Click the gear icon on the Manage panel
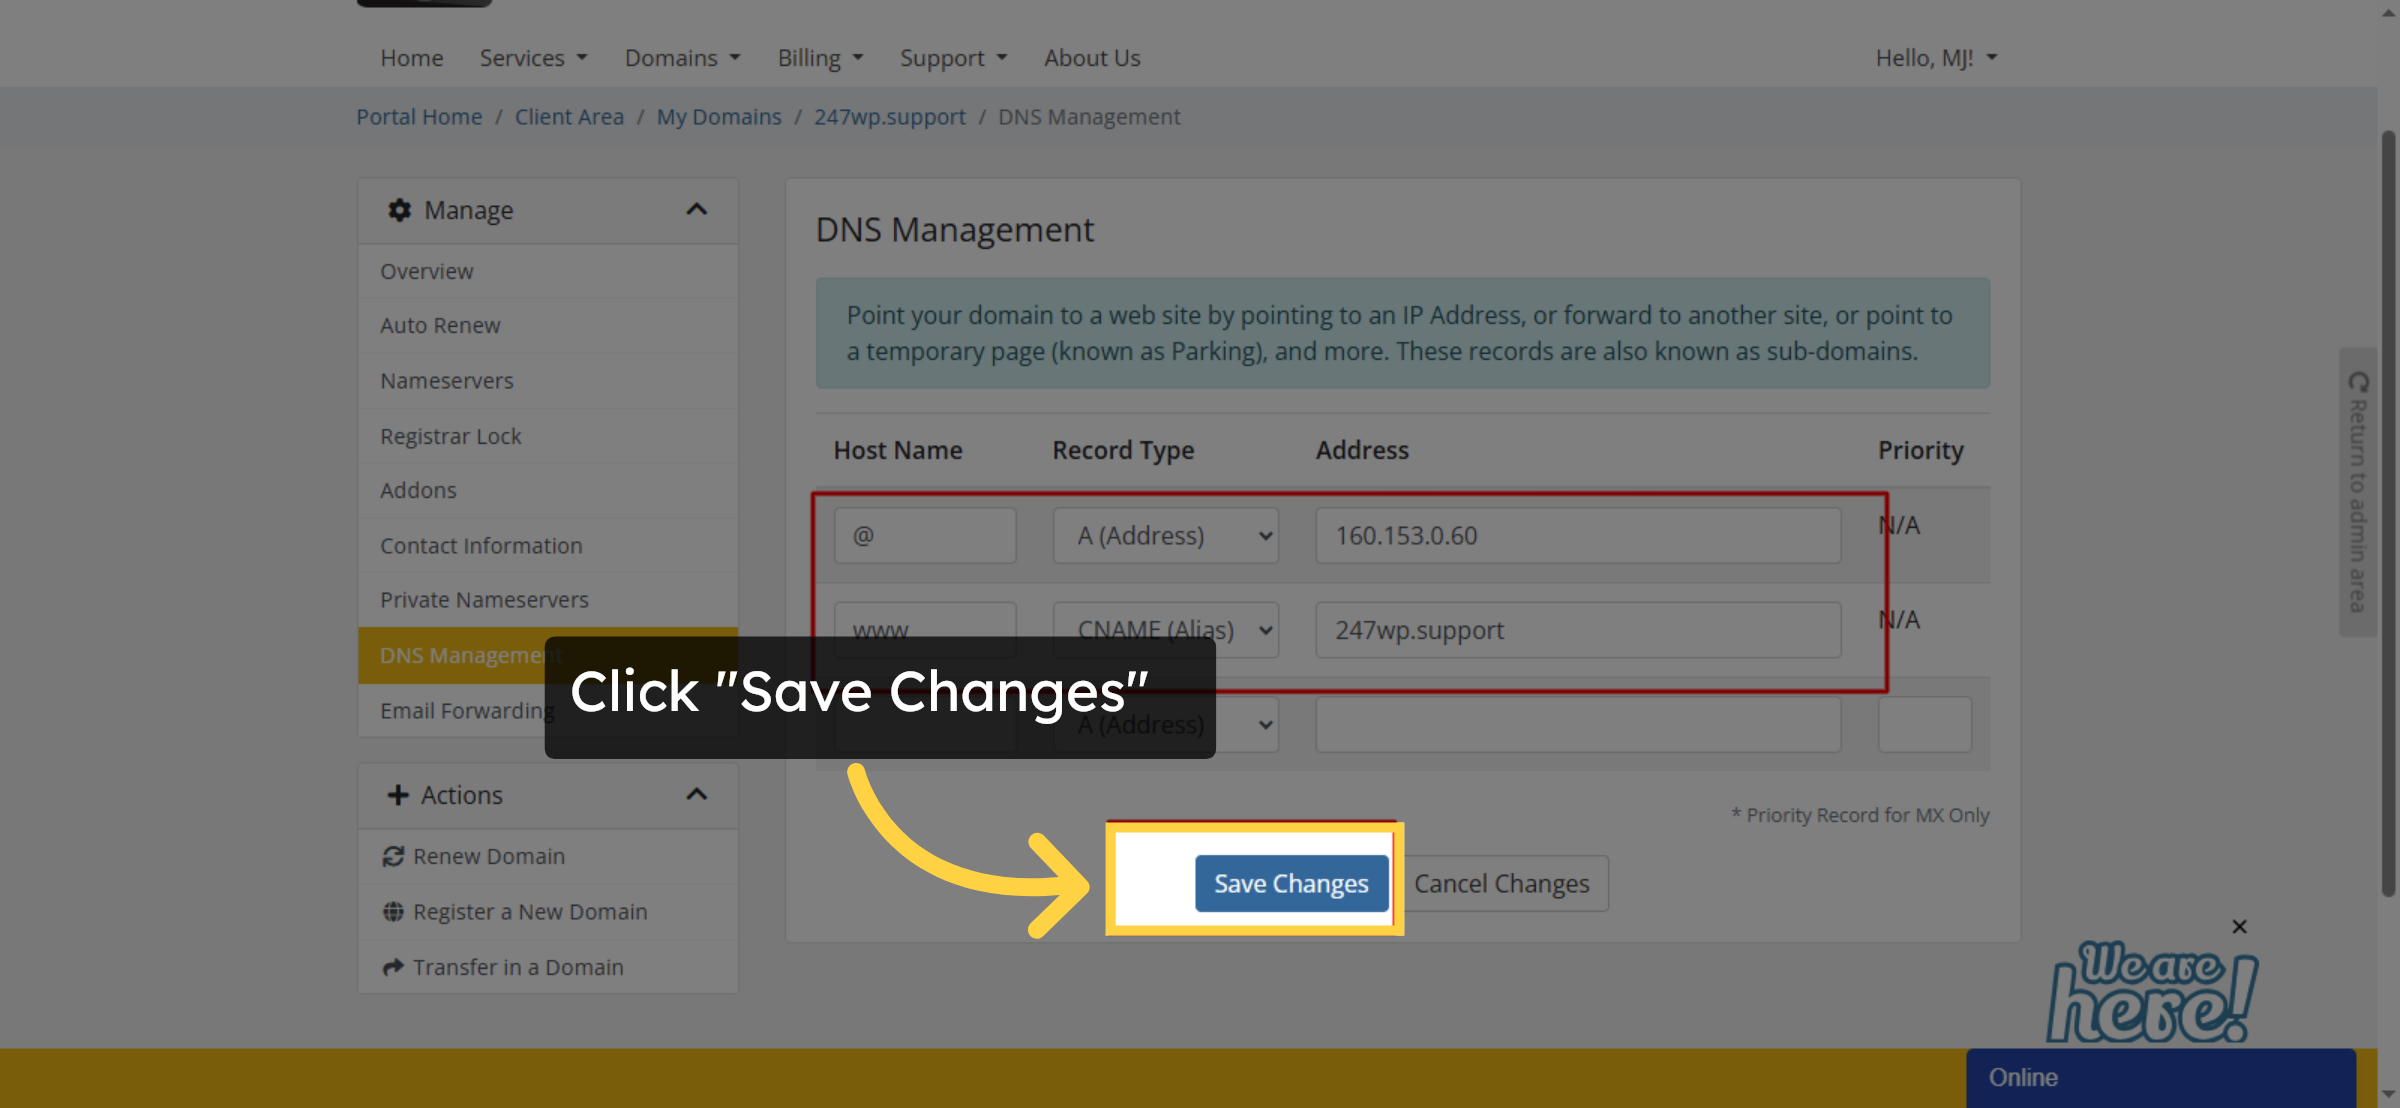 pyautogui.click(x=398, y=210)
